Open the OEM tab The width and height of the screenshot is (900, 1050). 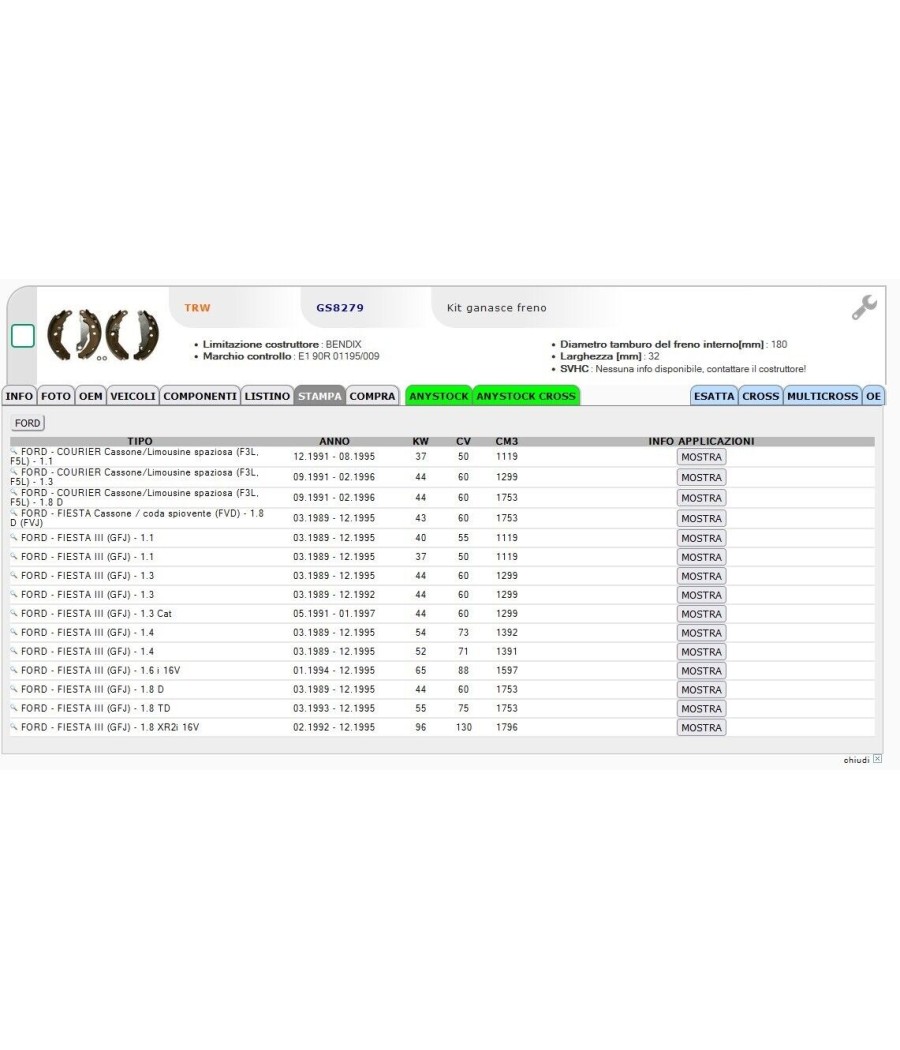click(x=90, y=396)
